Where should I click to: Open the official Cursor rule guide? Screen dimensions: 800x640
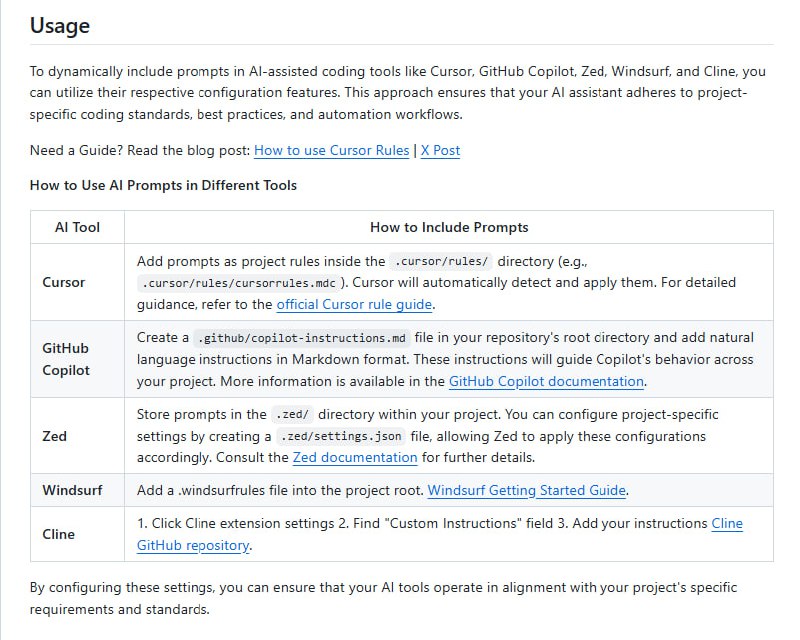[x=354, y=304]
